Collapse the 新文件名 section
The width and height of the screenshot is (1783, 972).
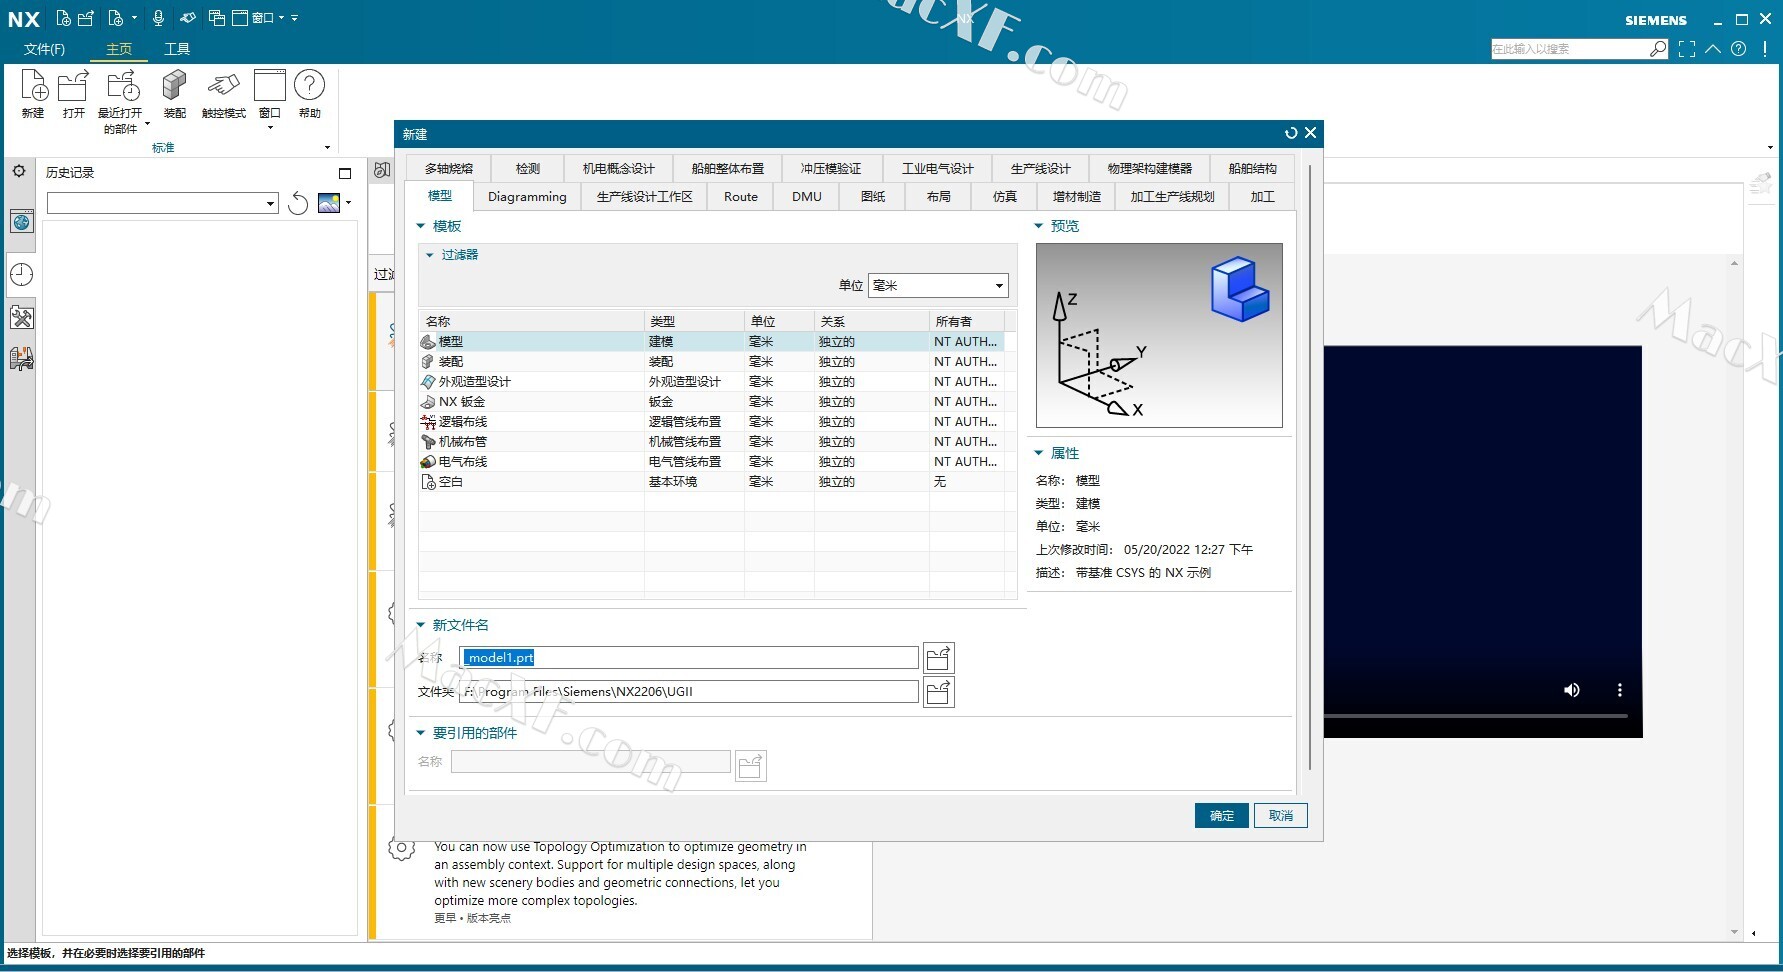(x=421, y=625)
